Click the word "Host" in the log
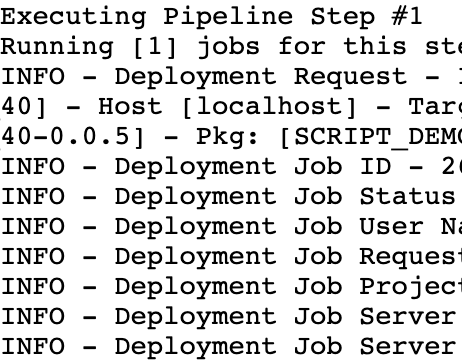The width and height of the screenshot is (462, 364). (x=130, y=107)
